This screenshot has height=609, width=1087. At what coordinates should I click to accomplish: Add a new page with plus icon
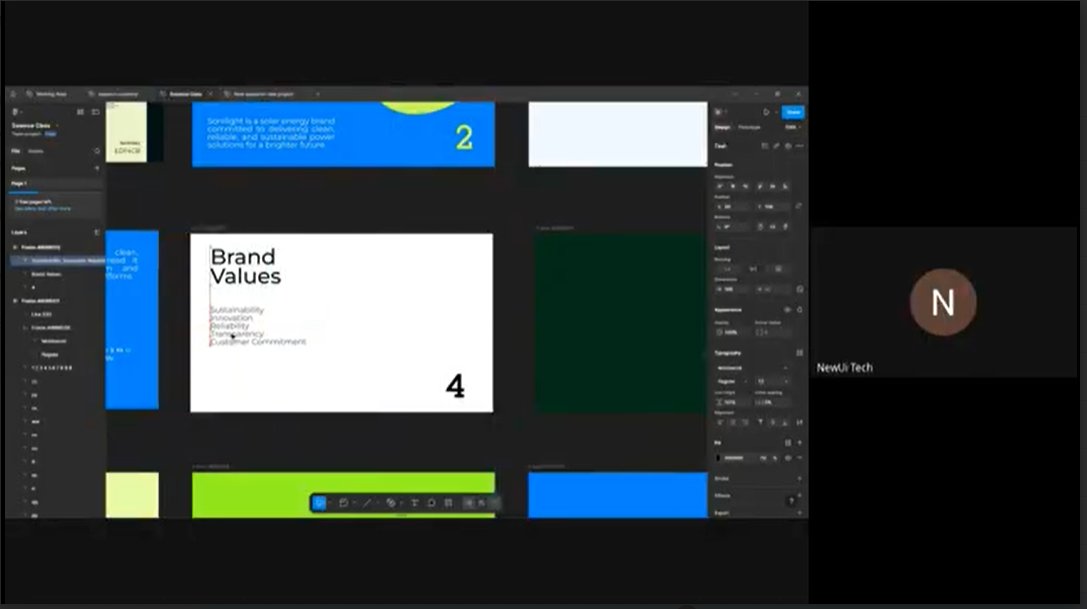coord(96,169)
